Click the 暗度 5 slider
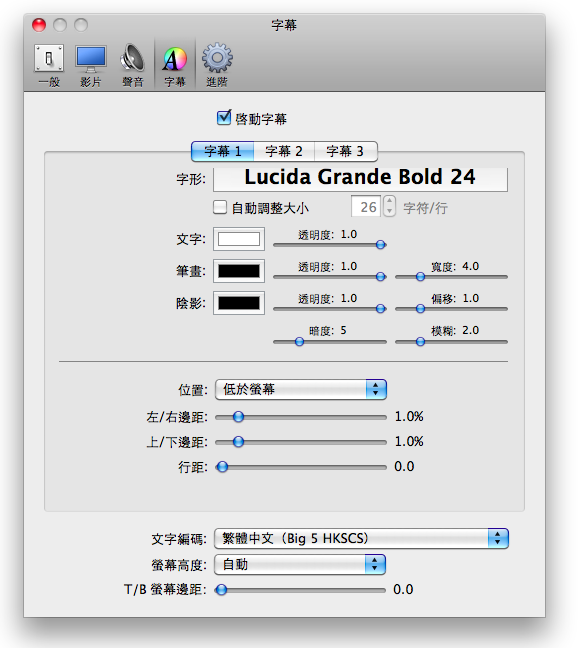This screenshot has width=580, height=648. click(329, 341)
